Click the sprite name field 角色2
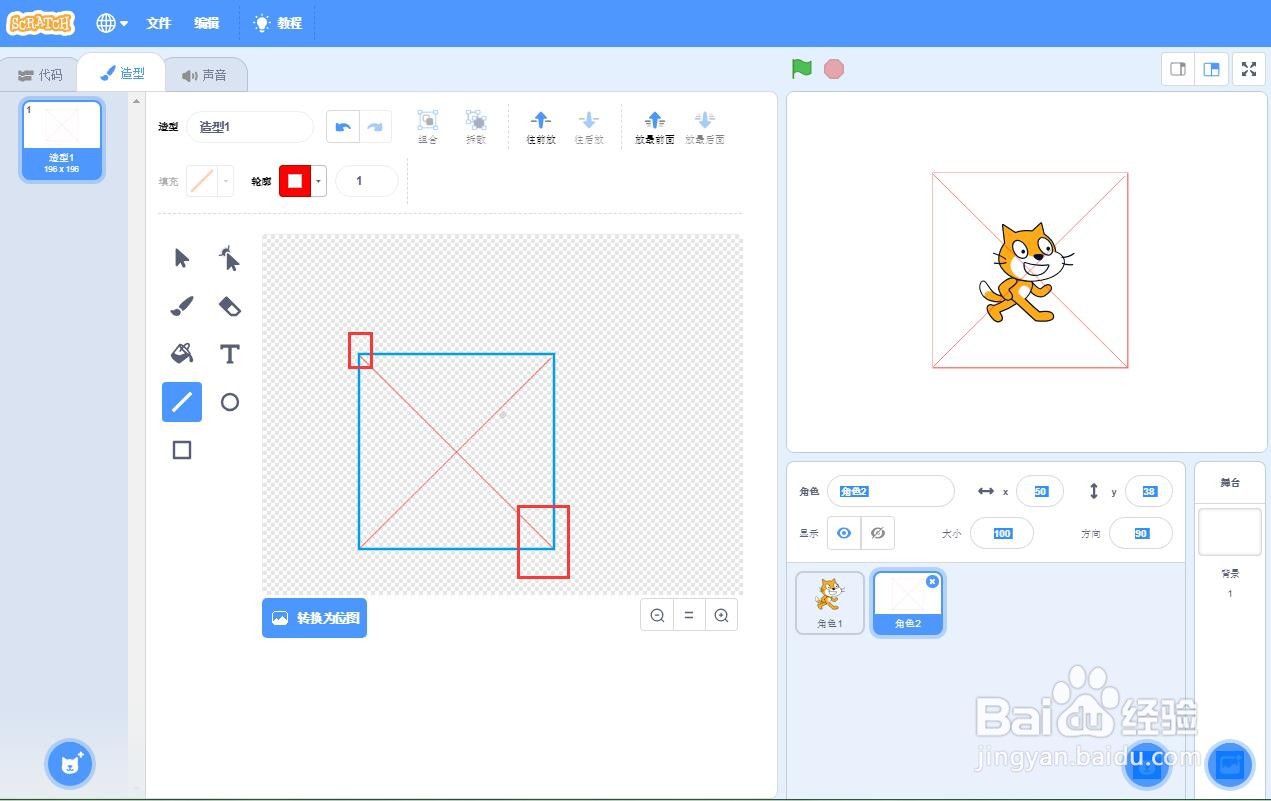This screenshot has height=801, width=1271. tap(890, 491)
